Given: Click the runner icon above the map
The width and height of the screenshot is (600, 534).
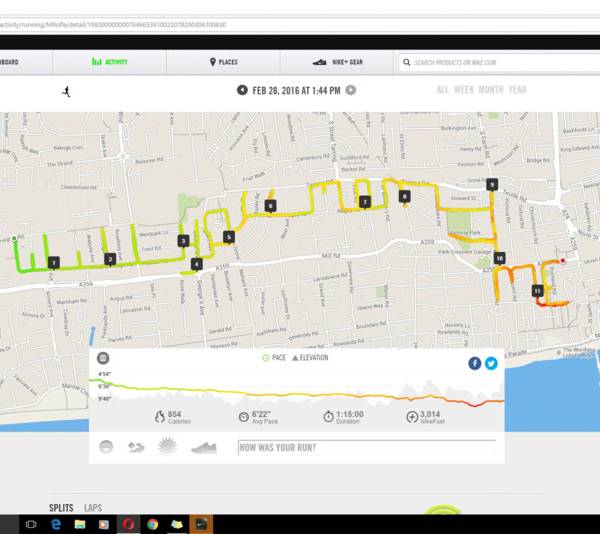Looking at the screenshot, I should pyautogui.click(x=65, y=90).
